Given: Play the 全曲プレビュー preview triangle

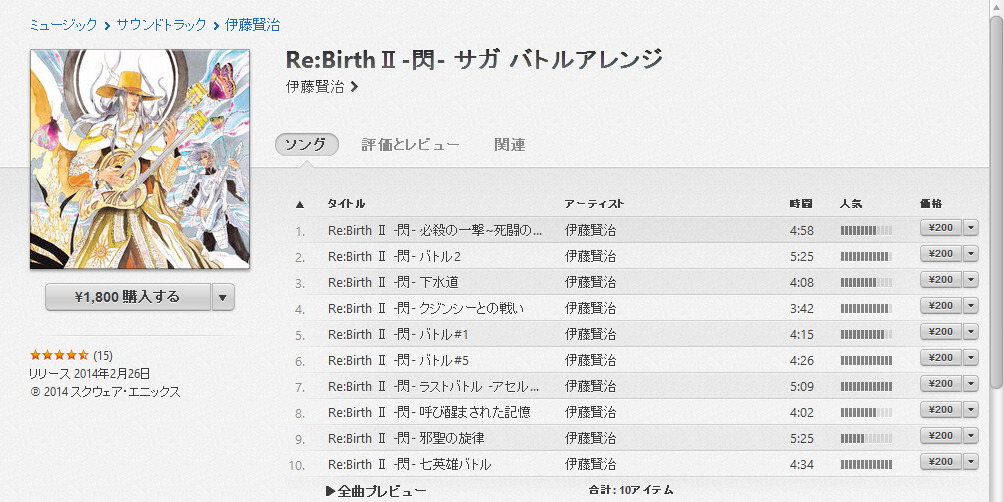Looking at the screenshot, I should pos(331,491).
